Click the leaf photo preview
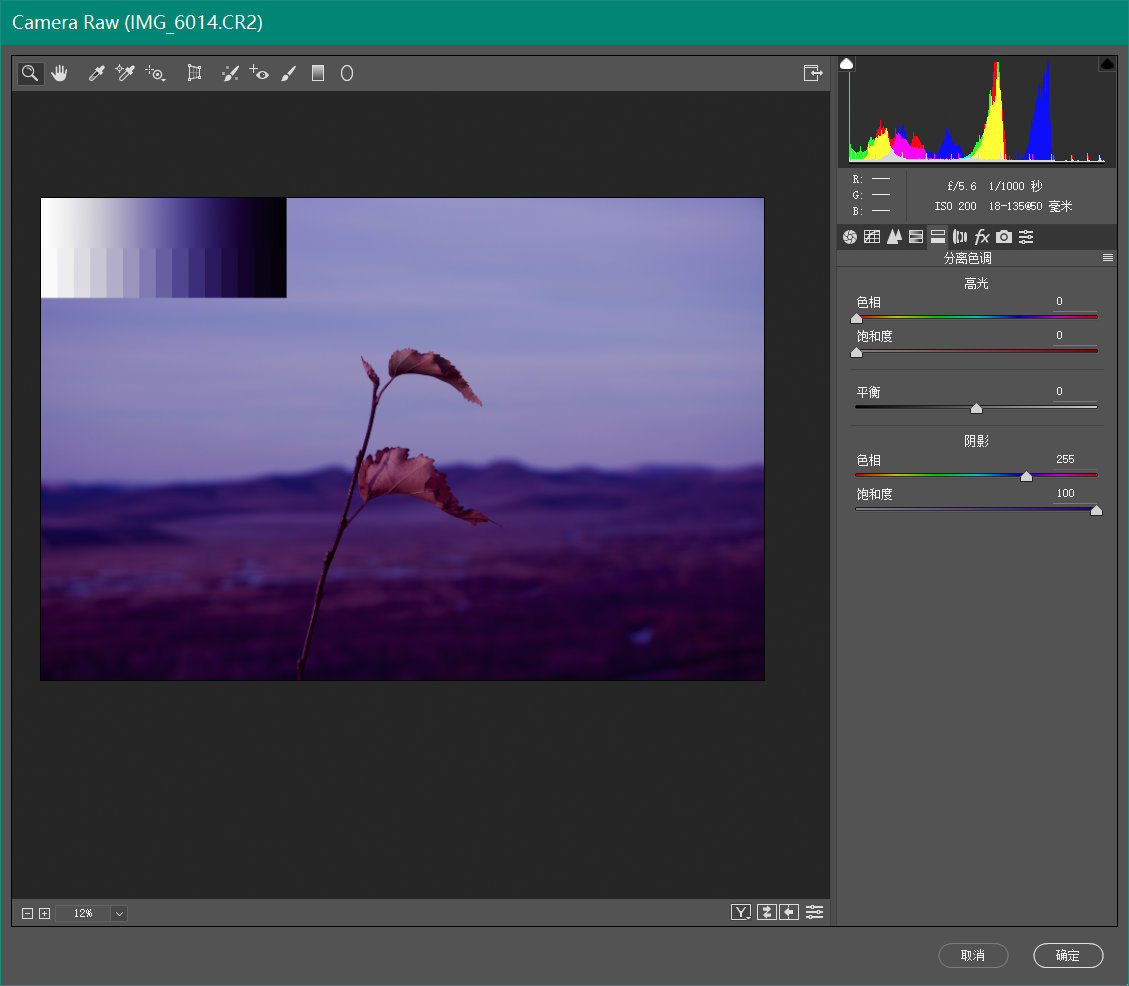The image size is (1129, 986). tap(402, 439)
